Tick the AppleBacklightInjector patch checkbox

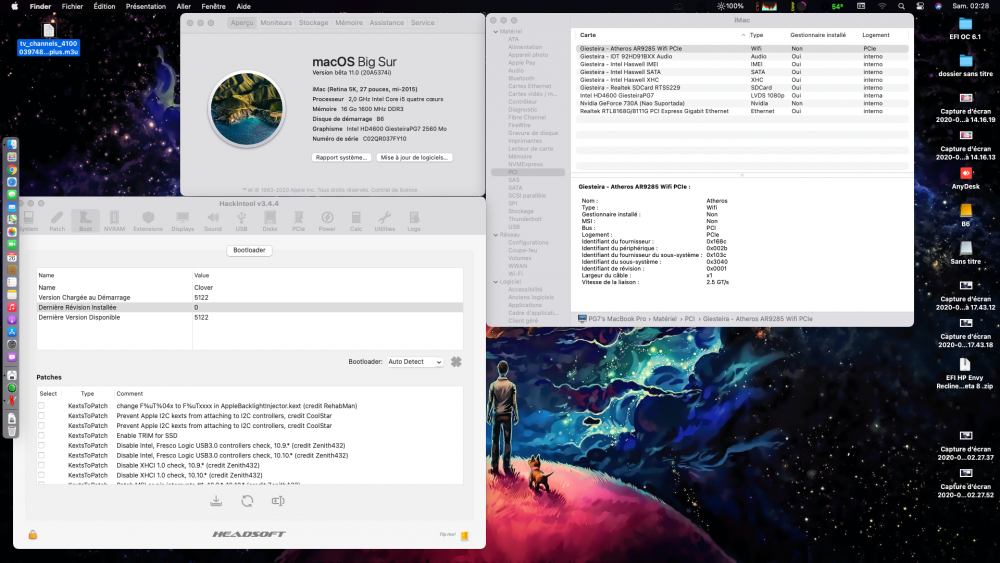pos(41,406)
